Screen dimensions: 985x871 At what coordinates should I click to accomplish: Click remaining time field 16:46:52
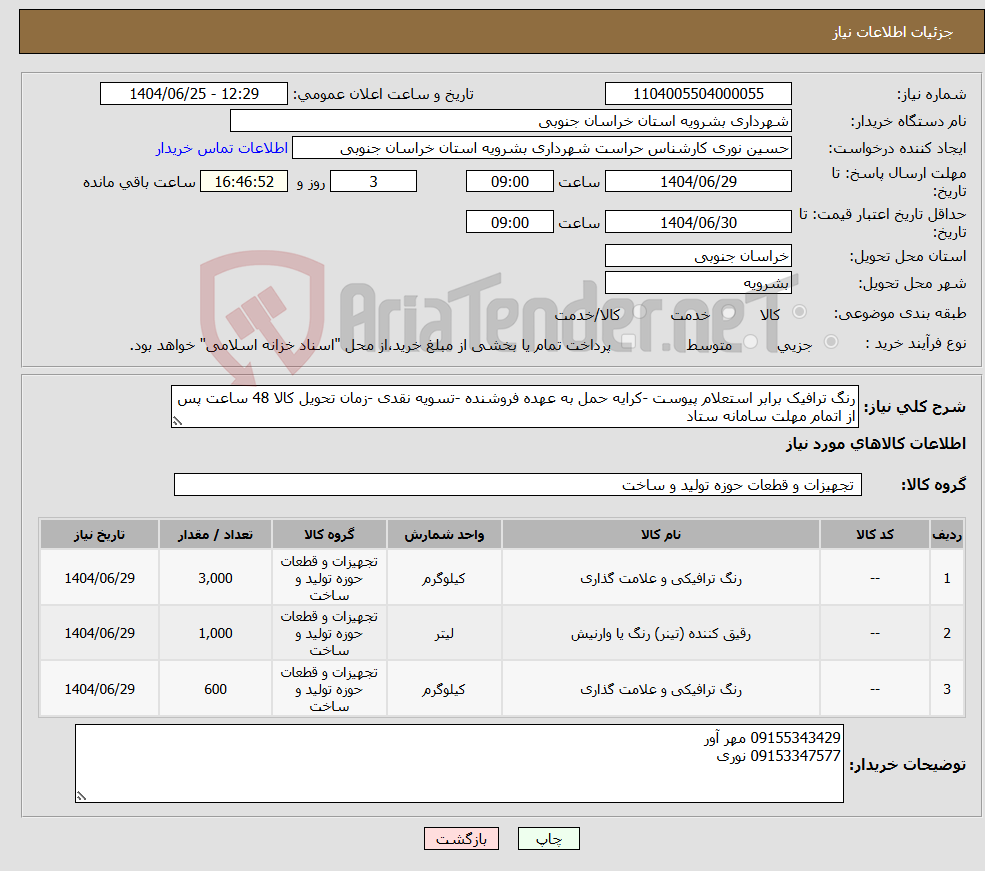click(x=244, y=181)
